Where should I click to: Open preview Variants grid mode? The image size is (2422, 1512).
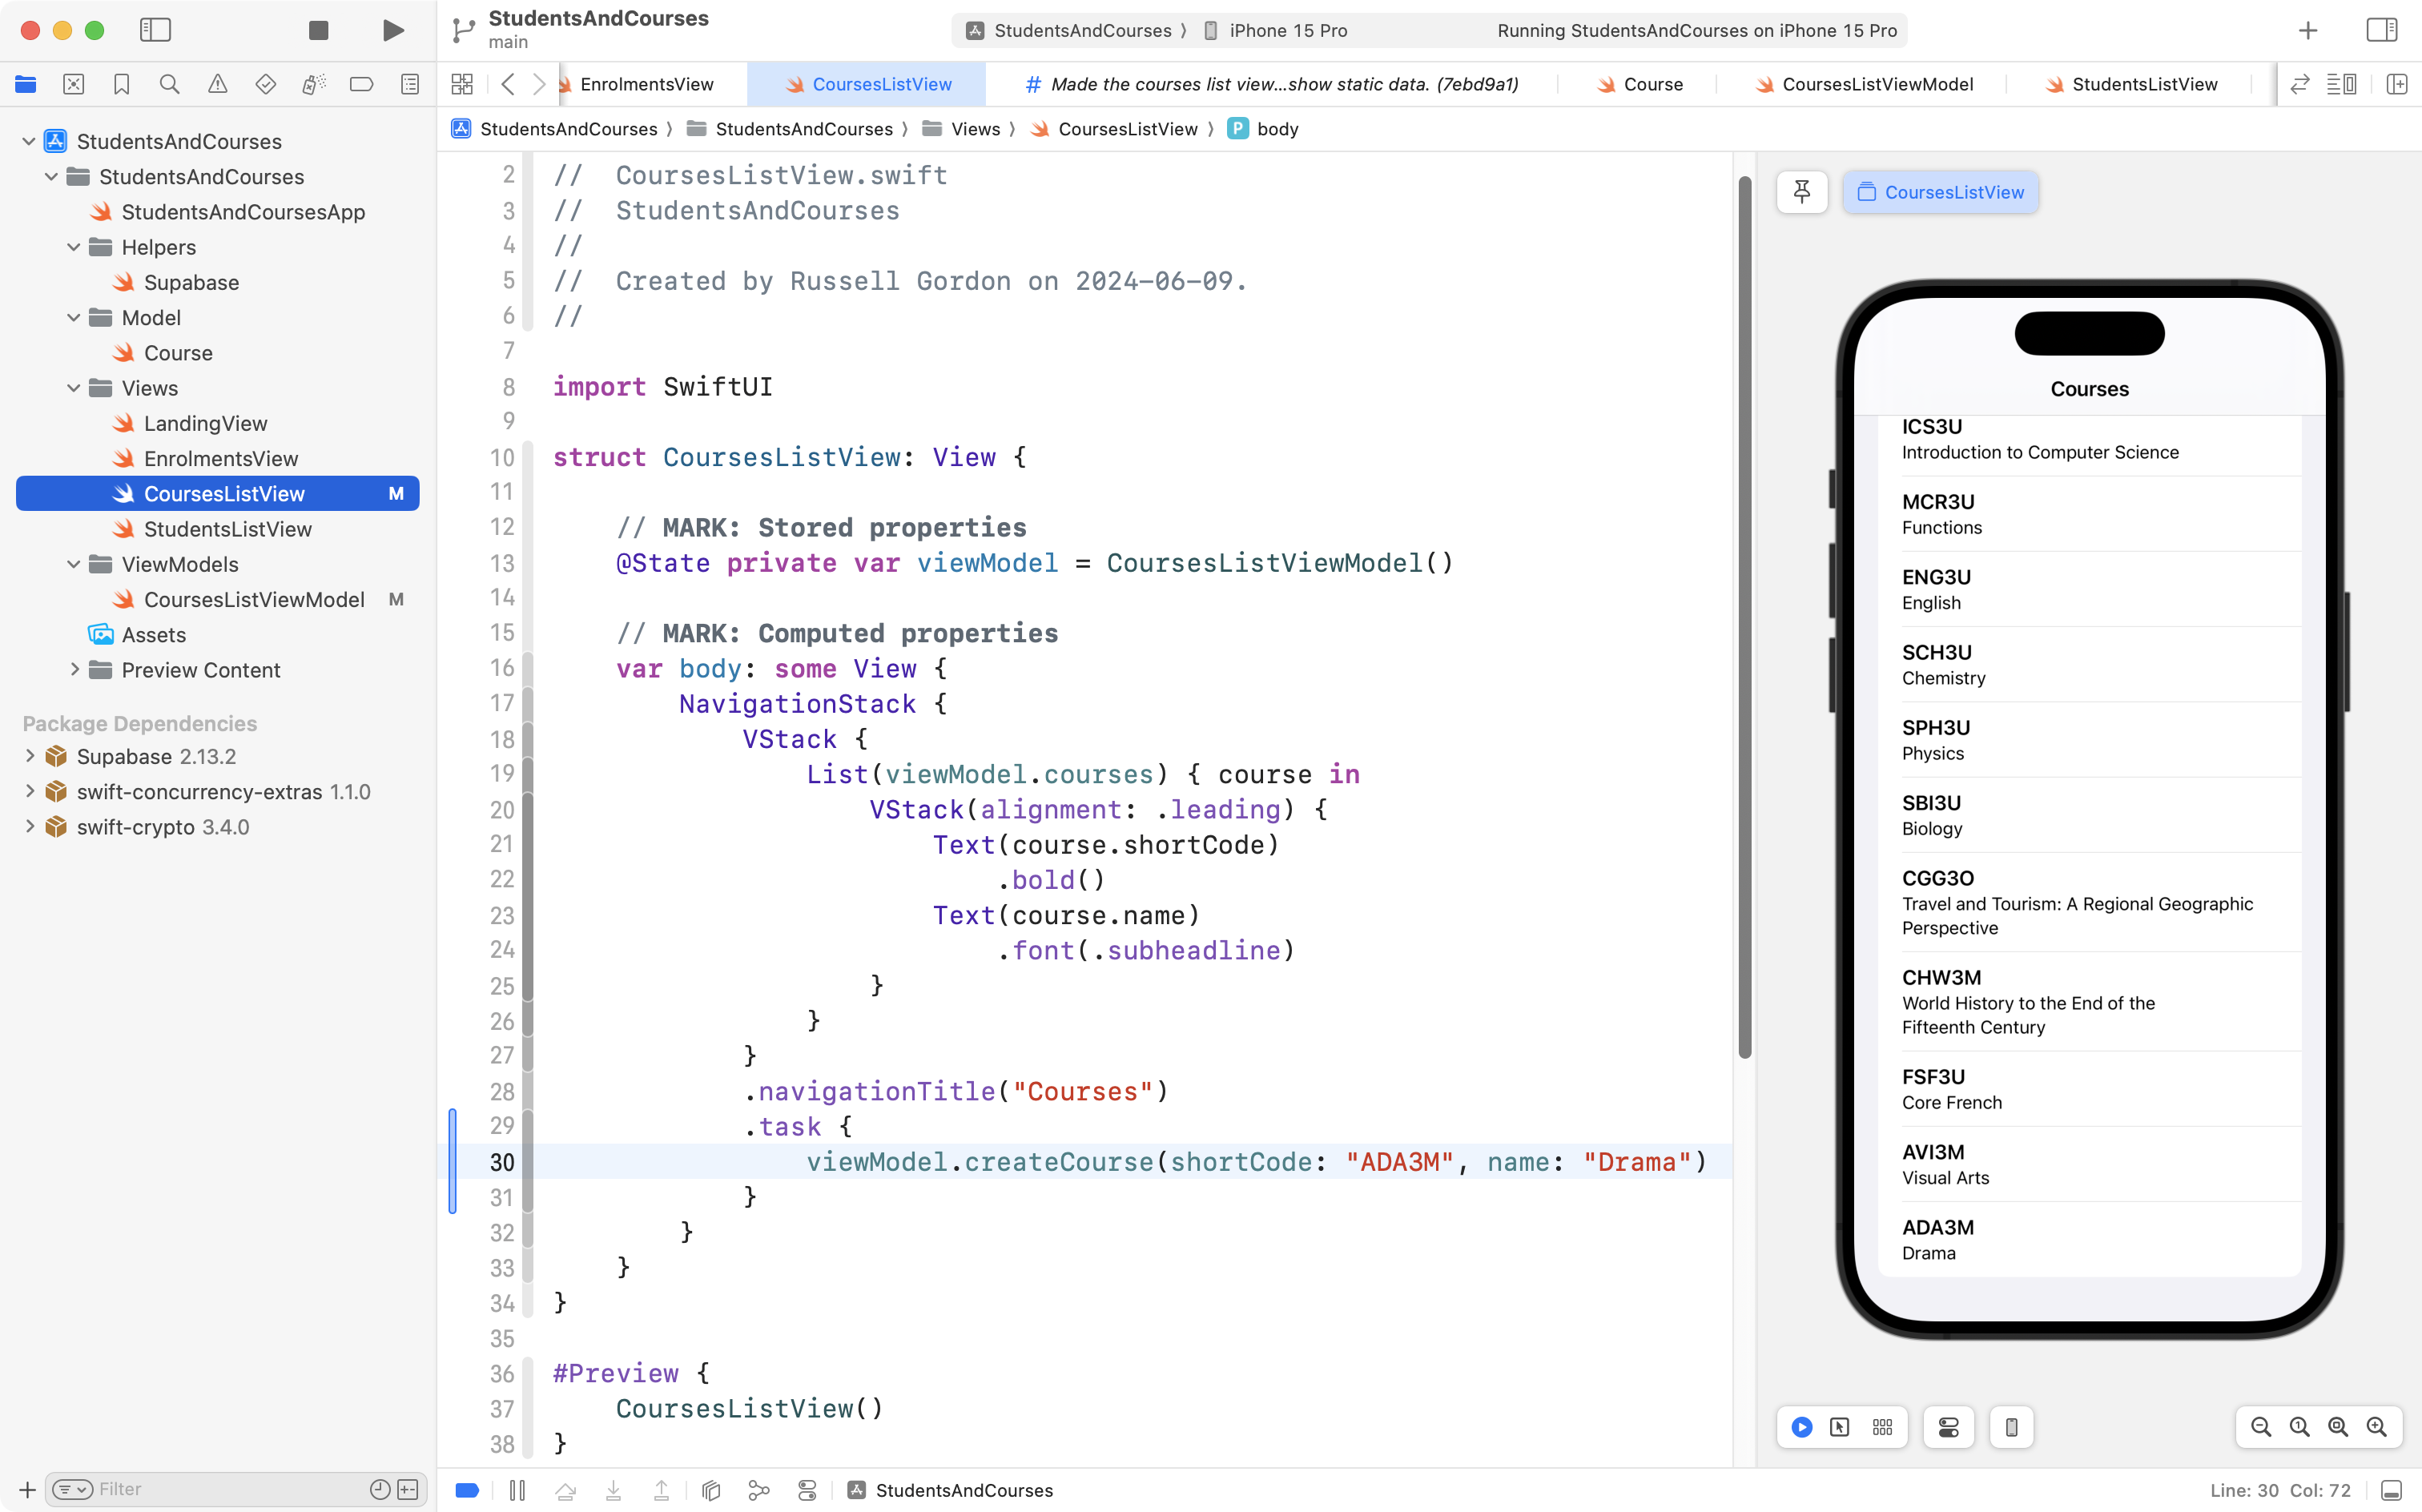click(x=1882, y=1427)
